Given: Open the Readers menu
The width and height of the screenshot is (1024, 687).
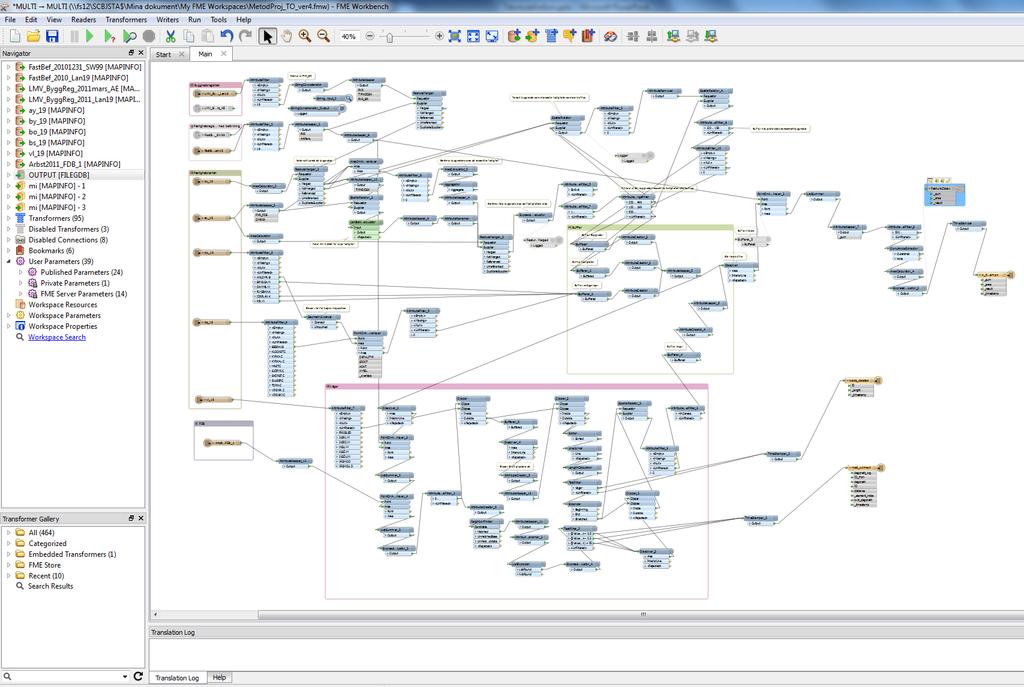Looking at the screenshot, I should click(x=84, y=20).
